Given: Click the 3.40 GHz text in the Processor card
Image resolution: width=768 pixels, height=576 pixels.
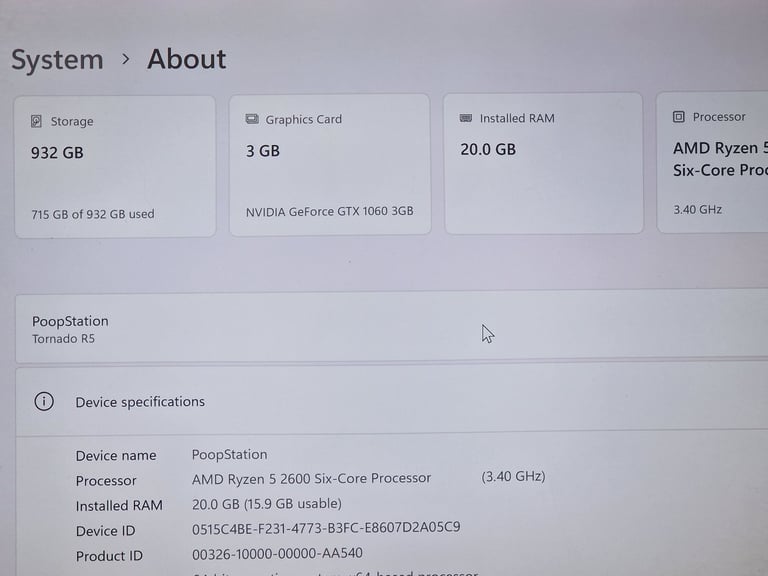Looking at the screenshot, I should [697, 210].
